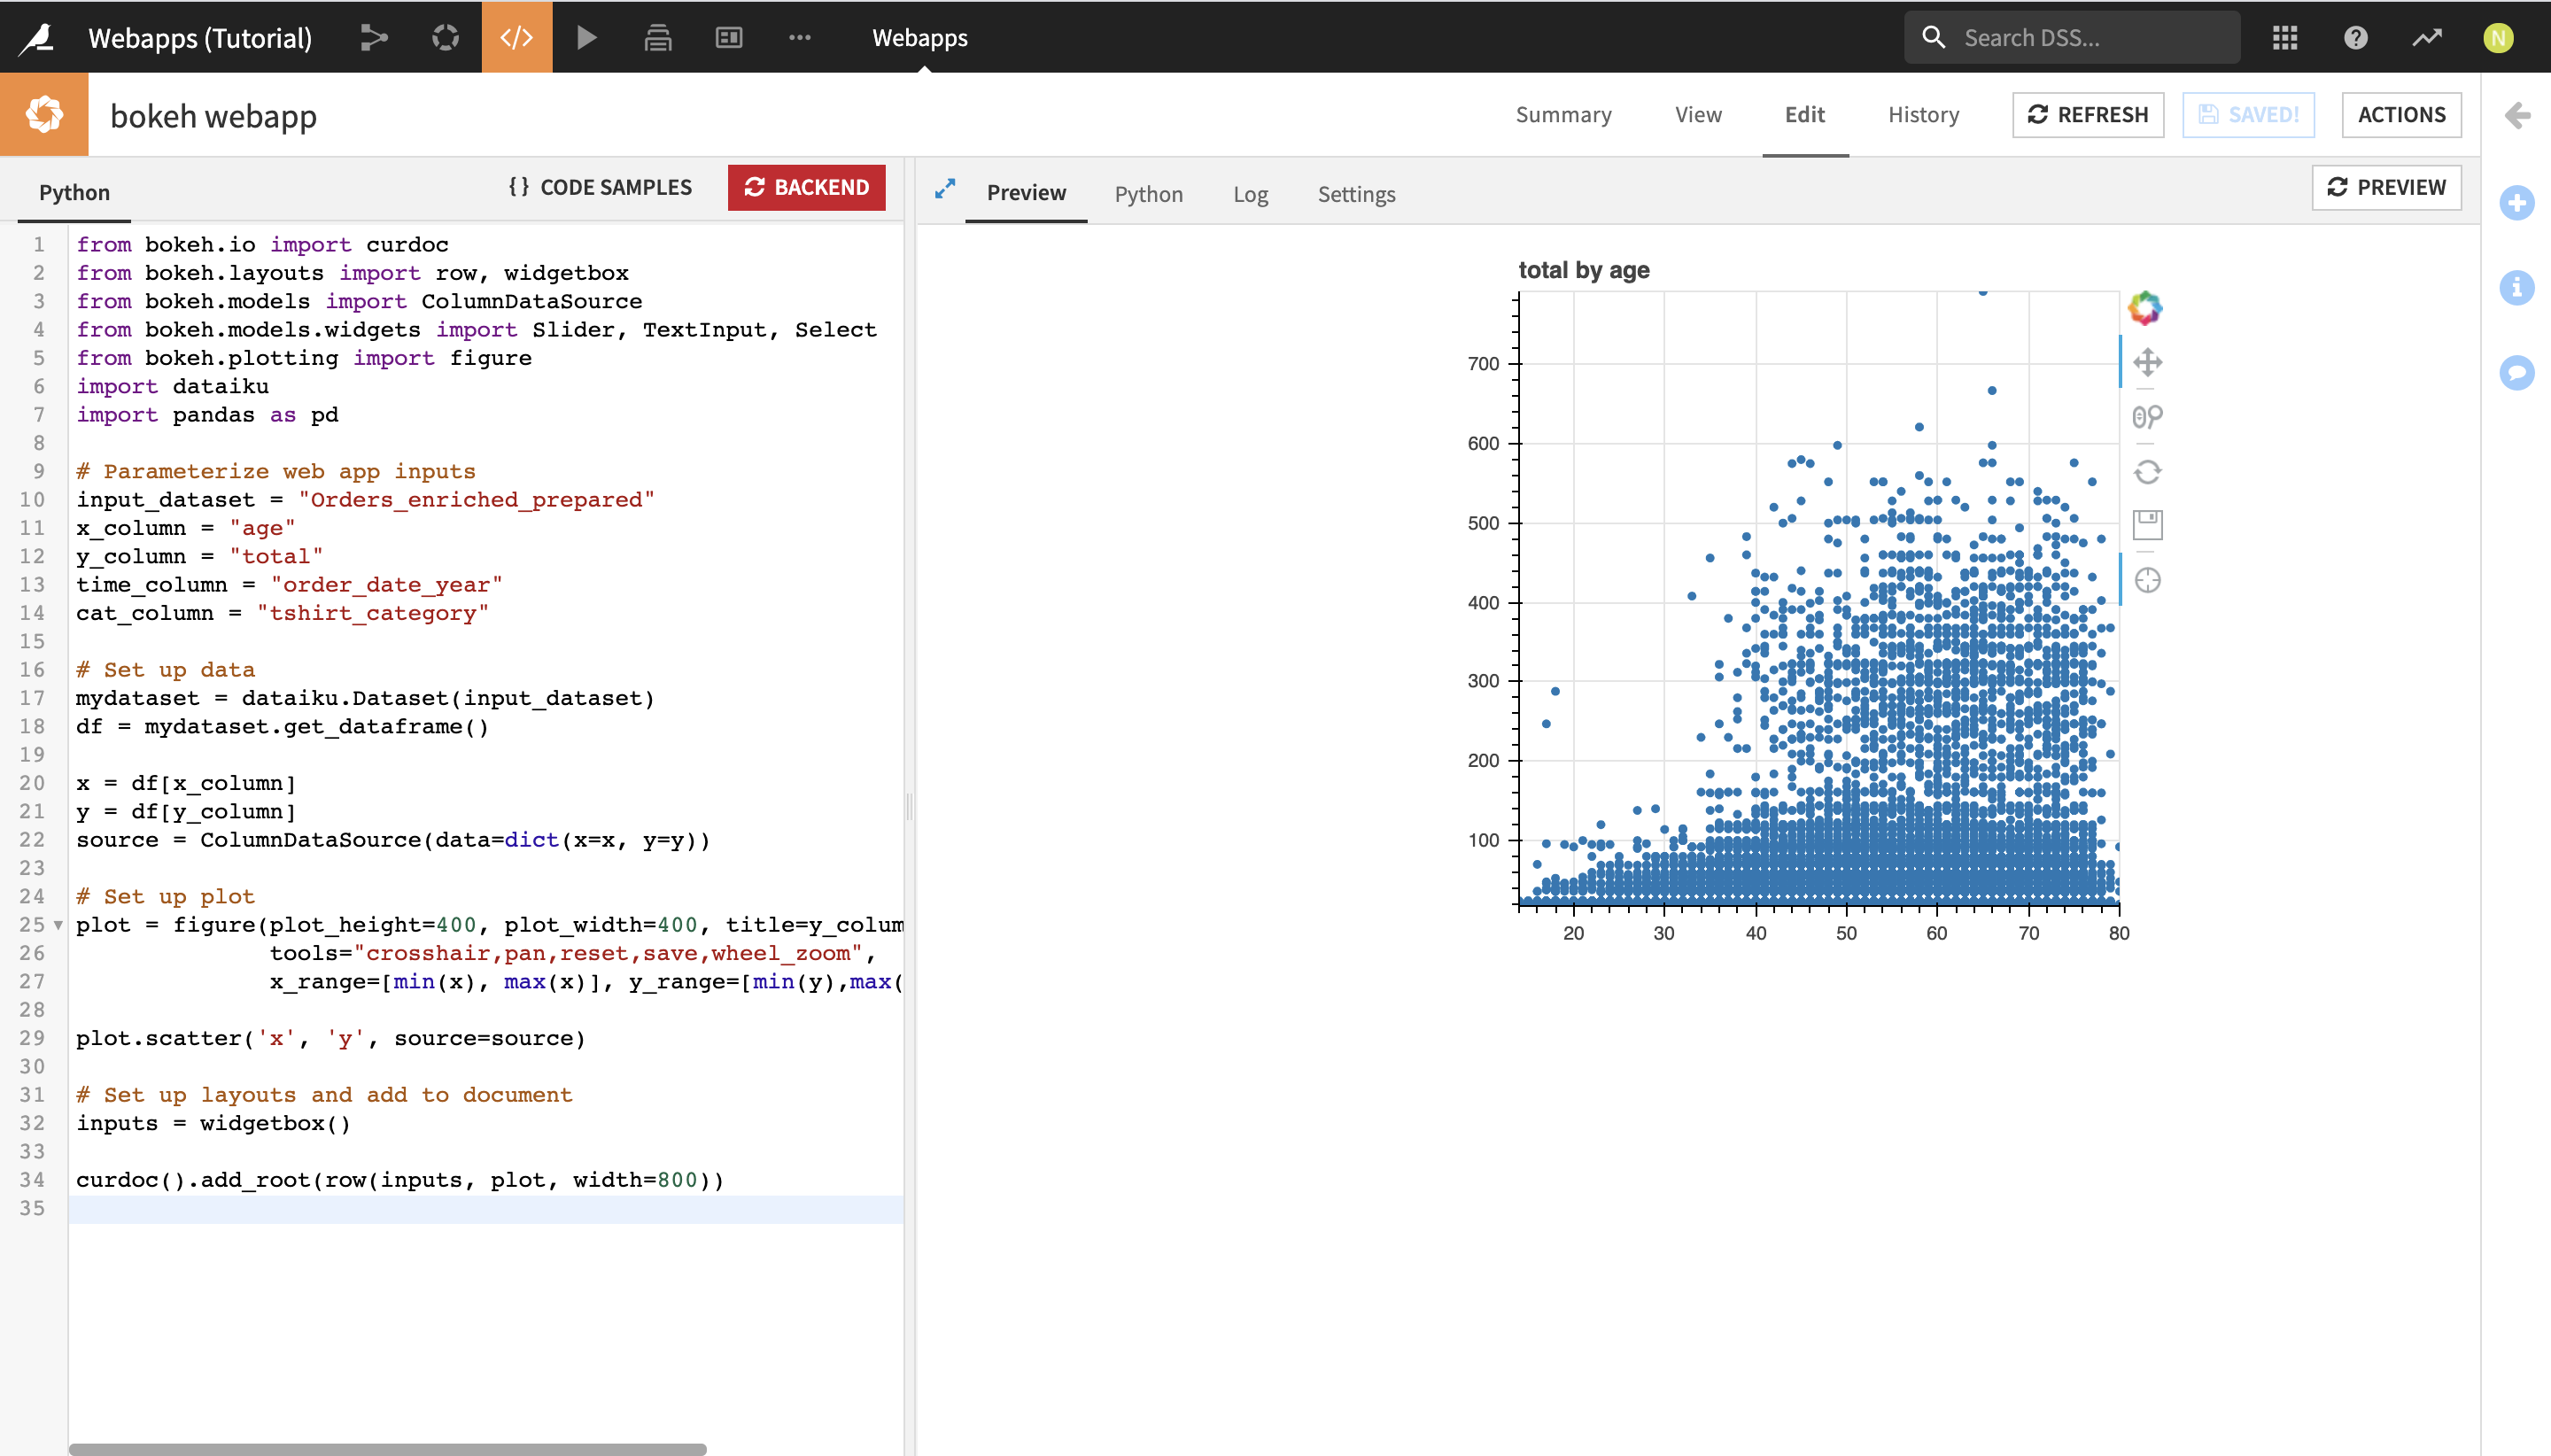Open the activity trend arrow icon
This screenshot has width=2551, height=1456.
pos(2427,38)
